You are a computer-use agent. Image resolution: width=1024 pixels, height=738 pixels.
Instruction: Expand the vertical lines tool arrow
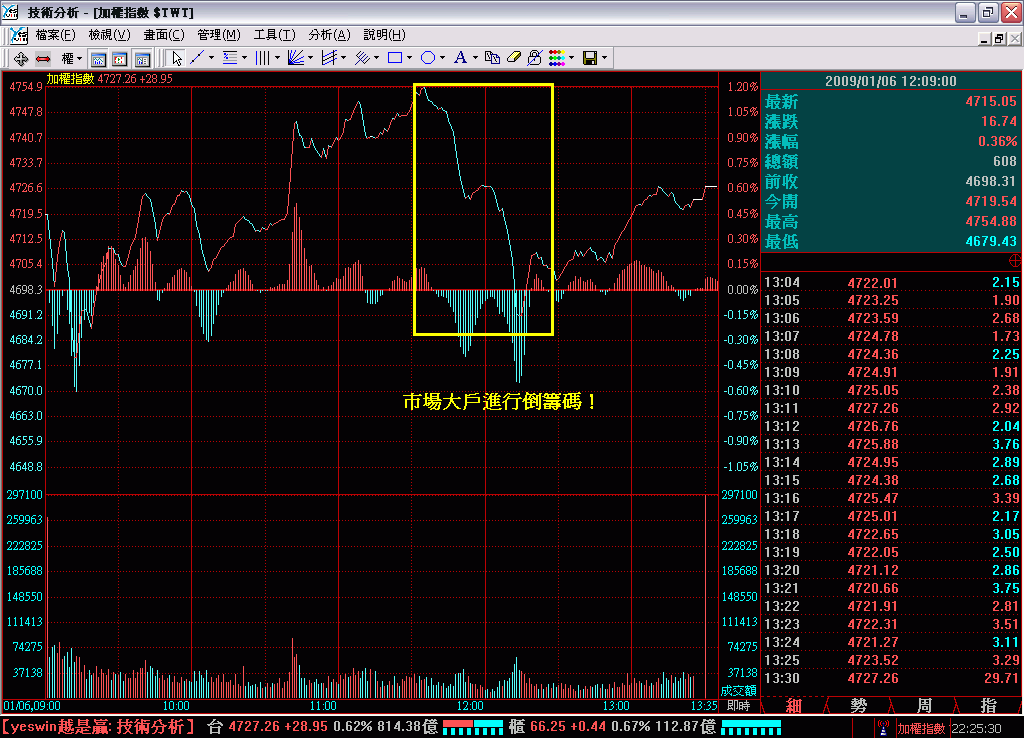point(278,59)
